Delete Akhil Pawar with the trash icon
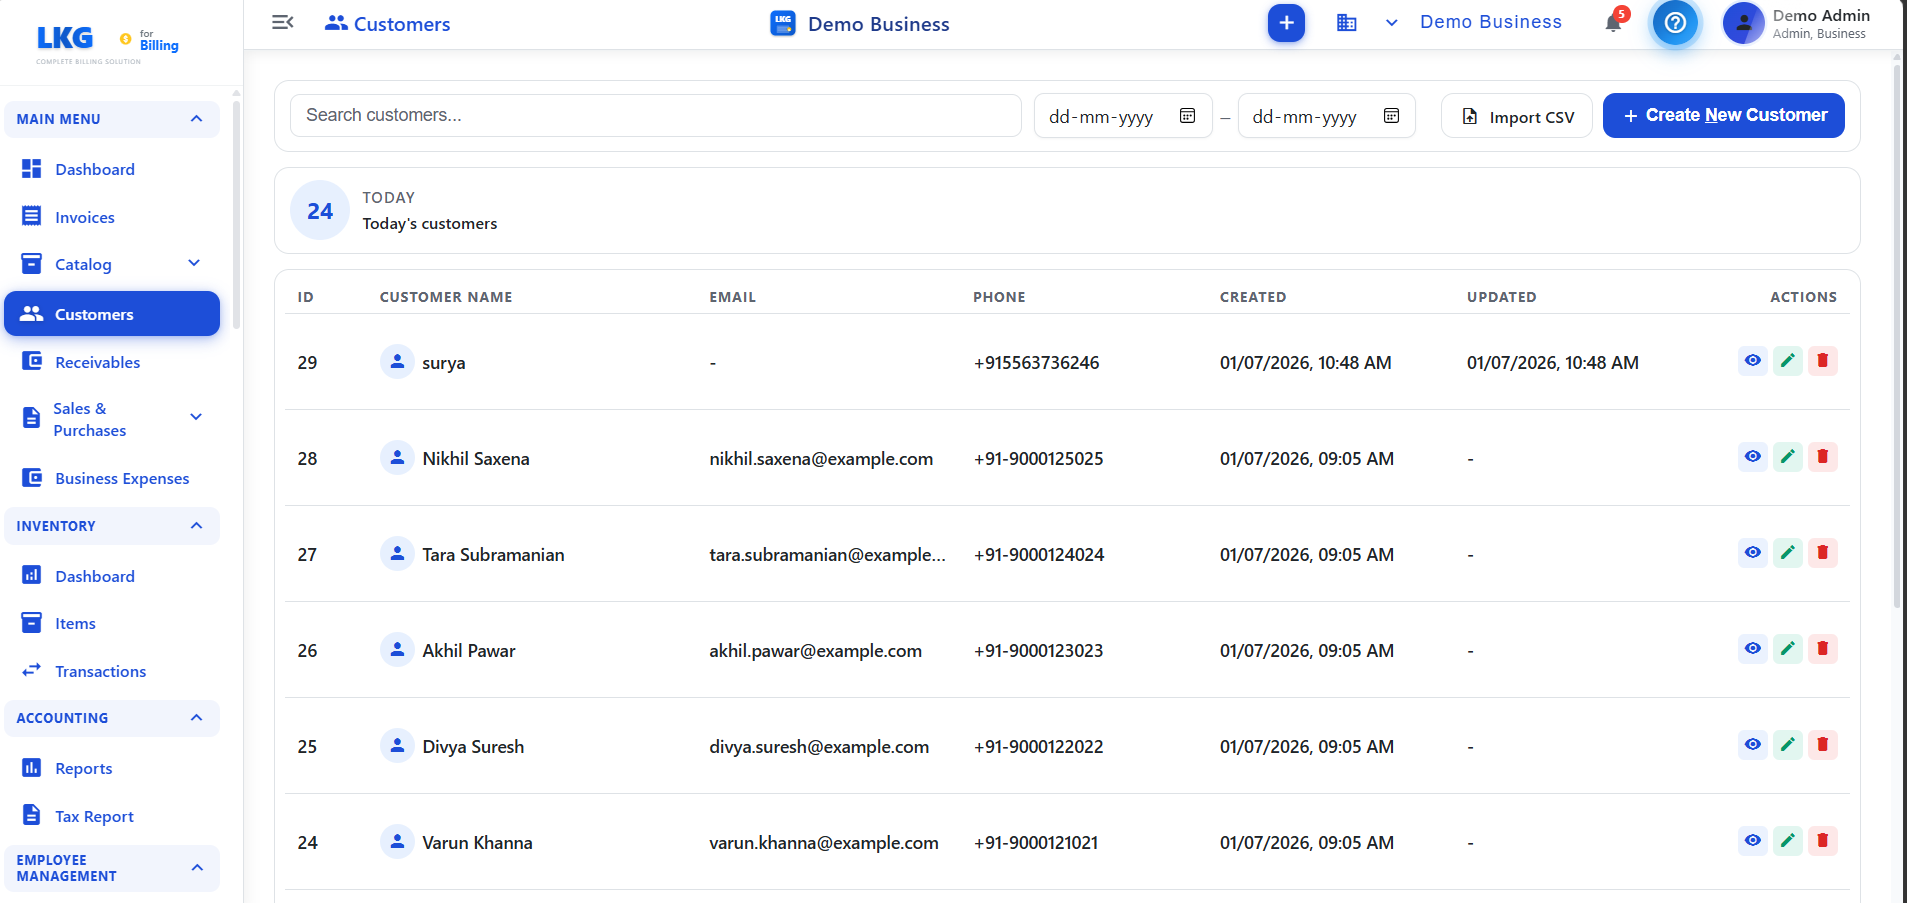Screen dimensions: 1907x903 [1823, 649]
